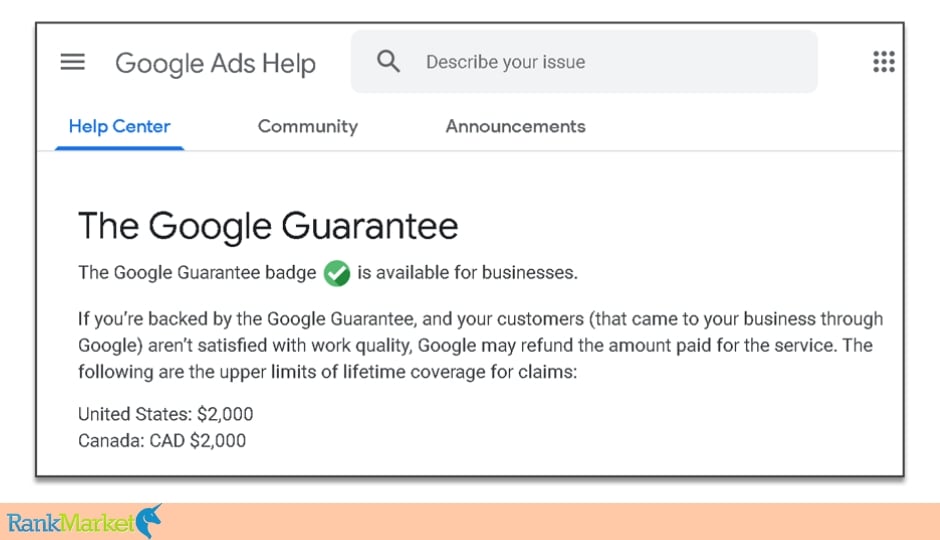Viewport: 940px width, 540px height.
Task: Open the hamburger main menu
Action: point(73,62)
